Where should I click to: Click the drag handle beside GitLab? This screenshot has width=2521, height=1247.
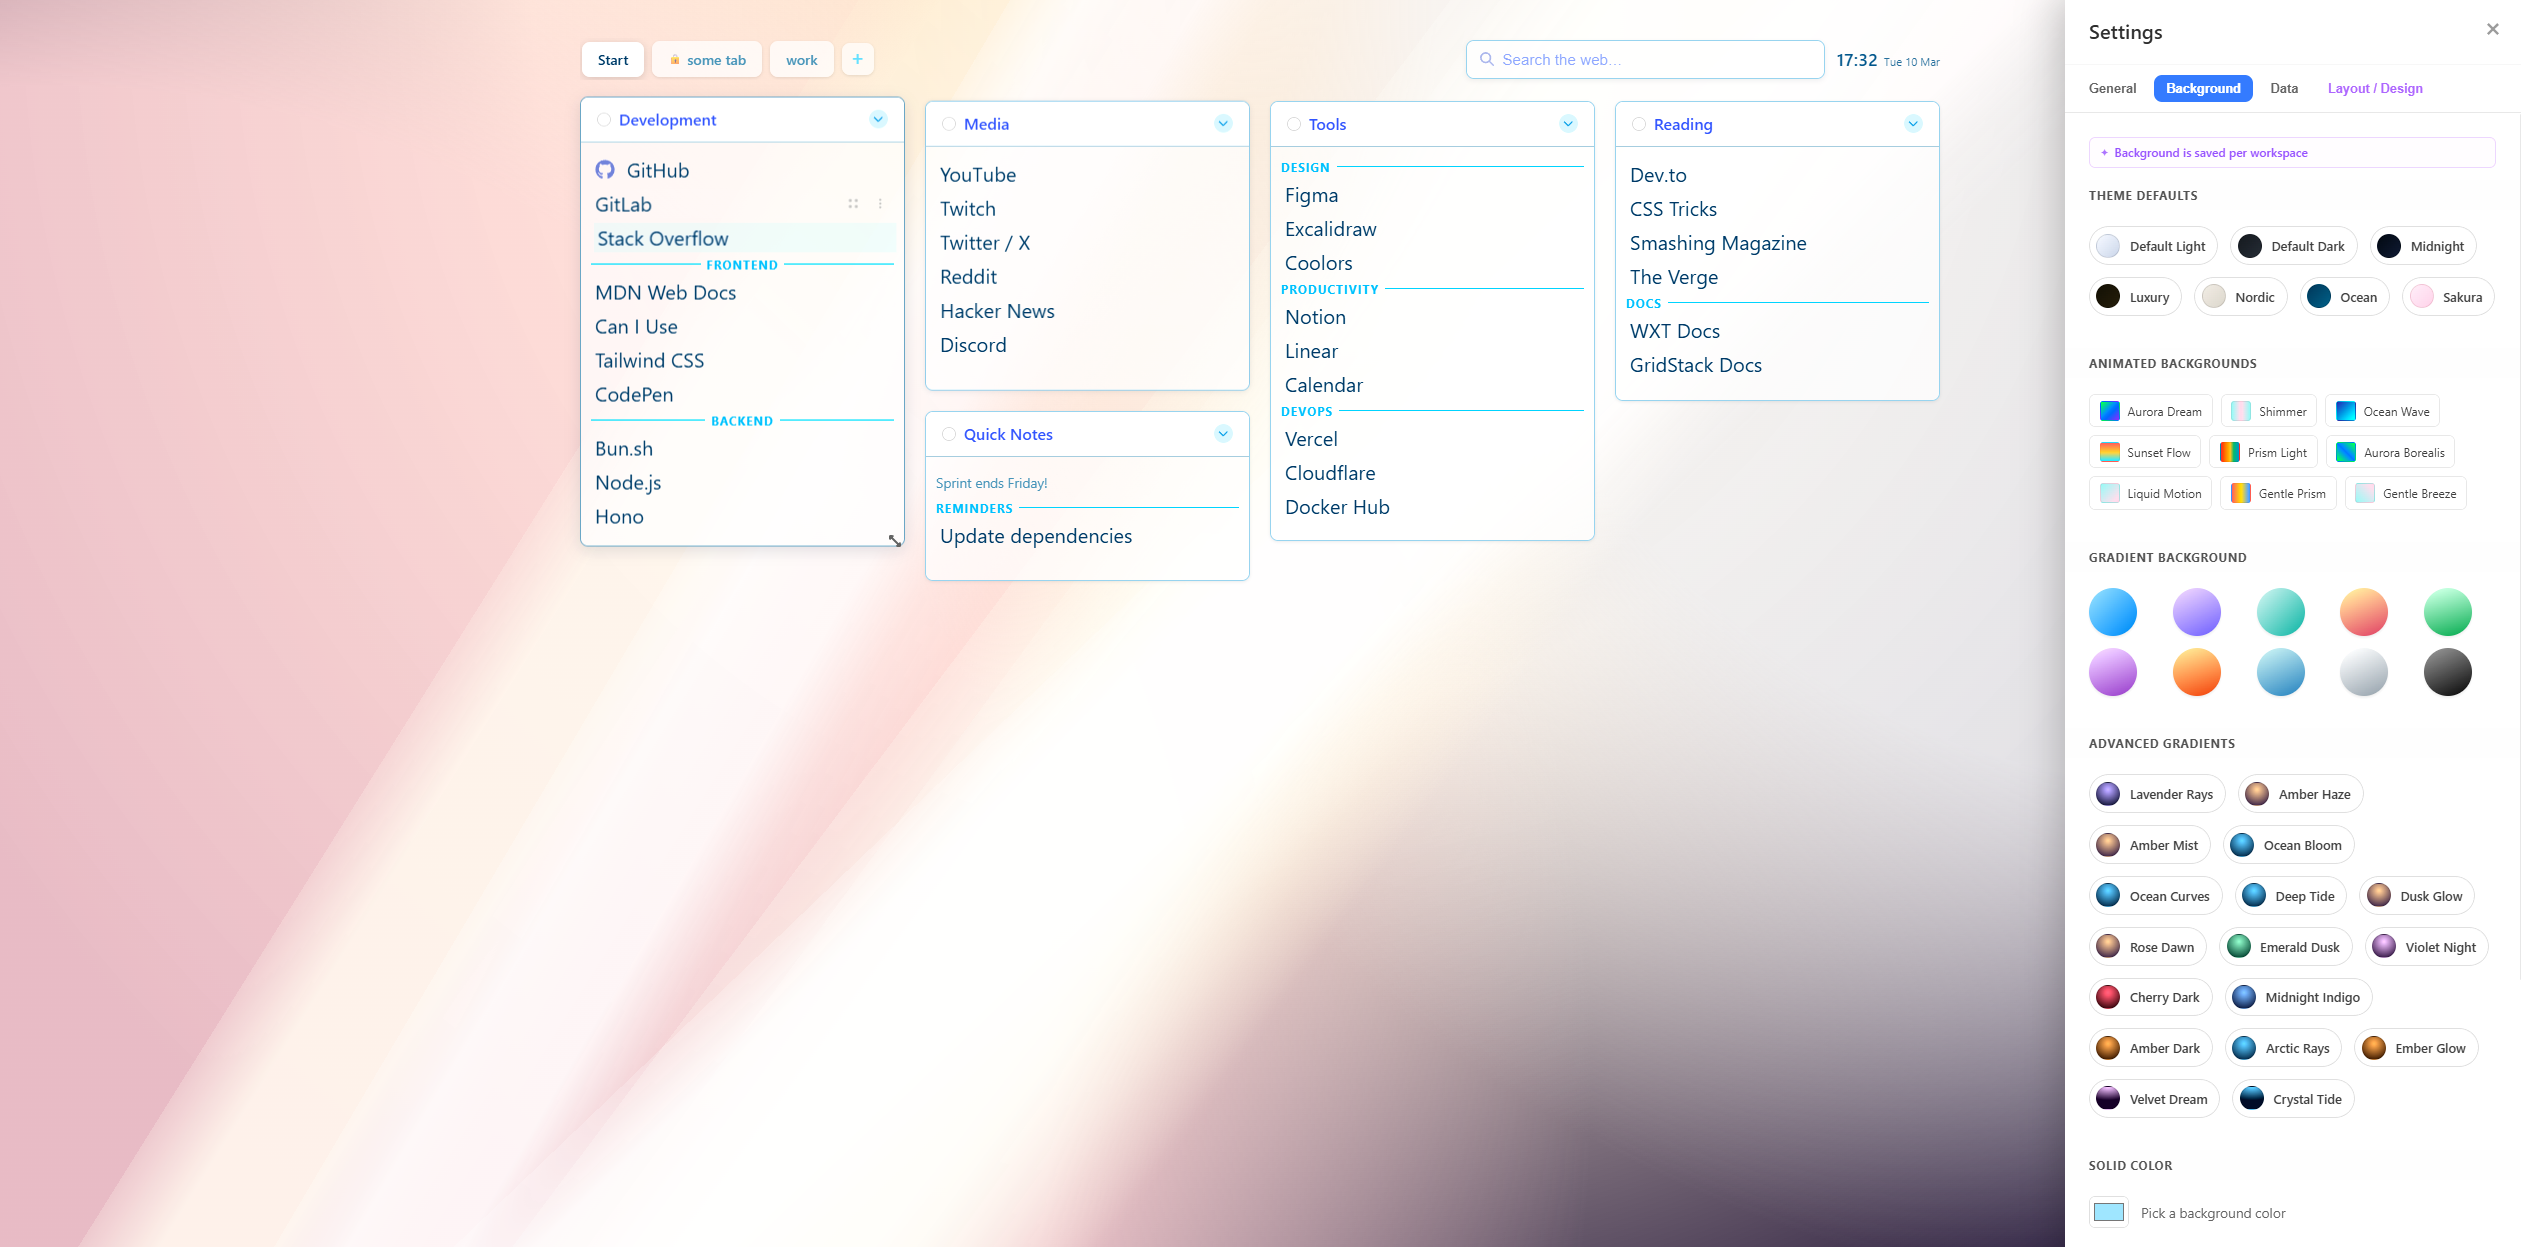(x=853, y=204)
